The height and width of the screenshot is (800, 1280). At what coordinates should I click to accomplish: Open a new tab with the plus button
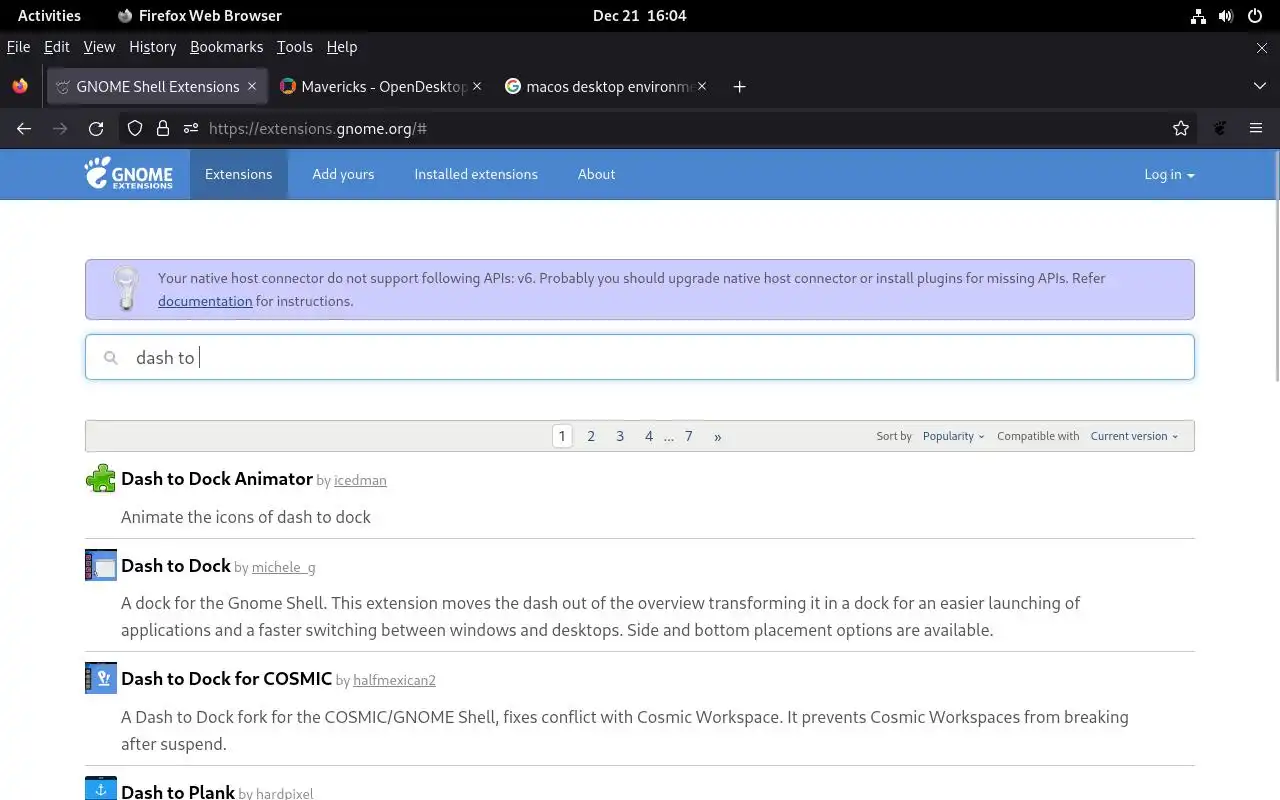[739, 86]
